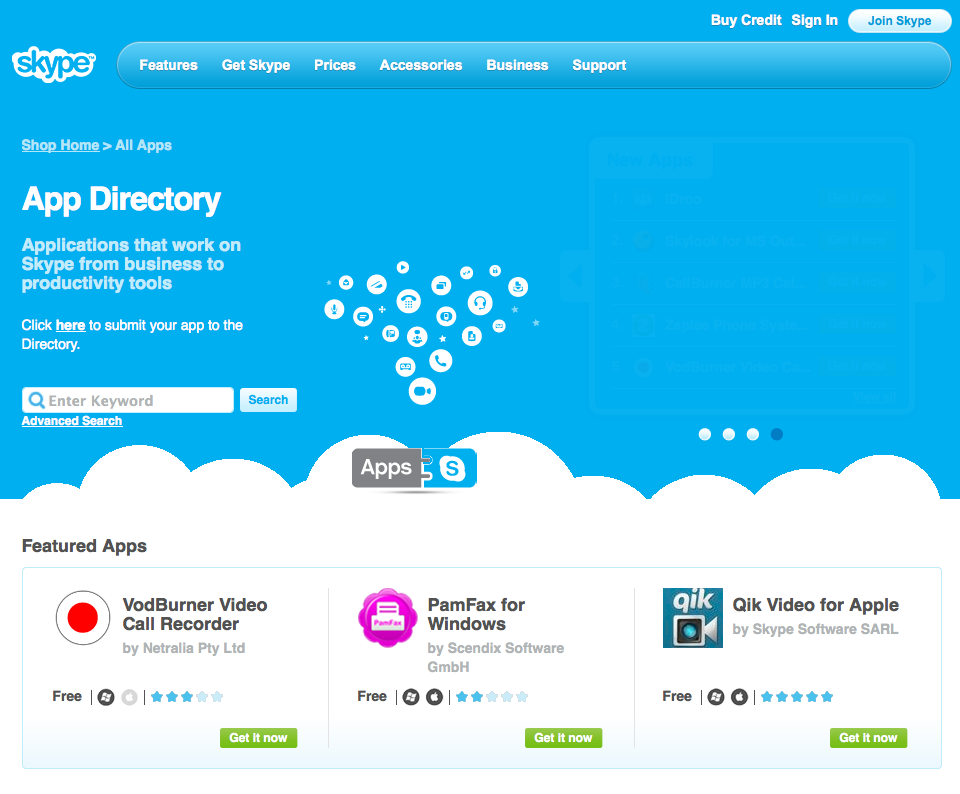Click the 'by Scendix Software GmbH' developer text
The height and width of the screenshot is (794, 960).
click(x=495, y=657)
